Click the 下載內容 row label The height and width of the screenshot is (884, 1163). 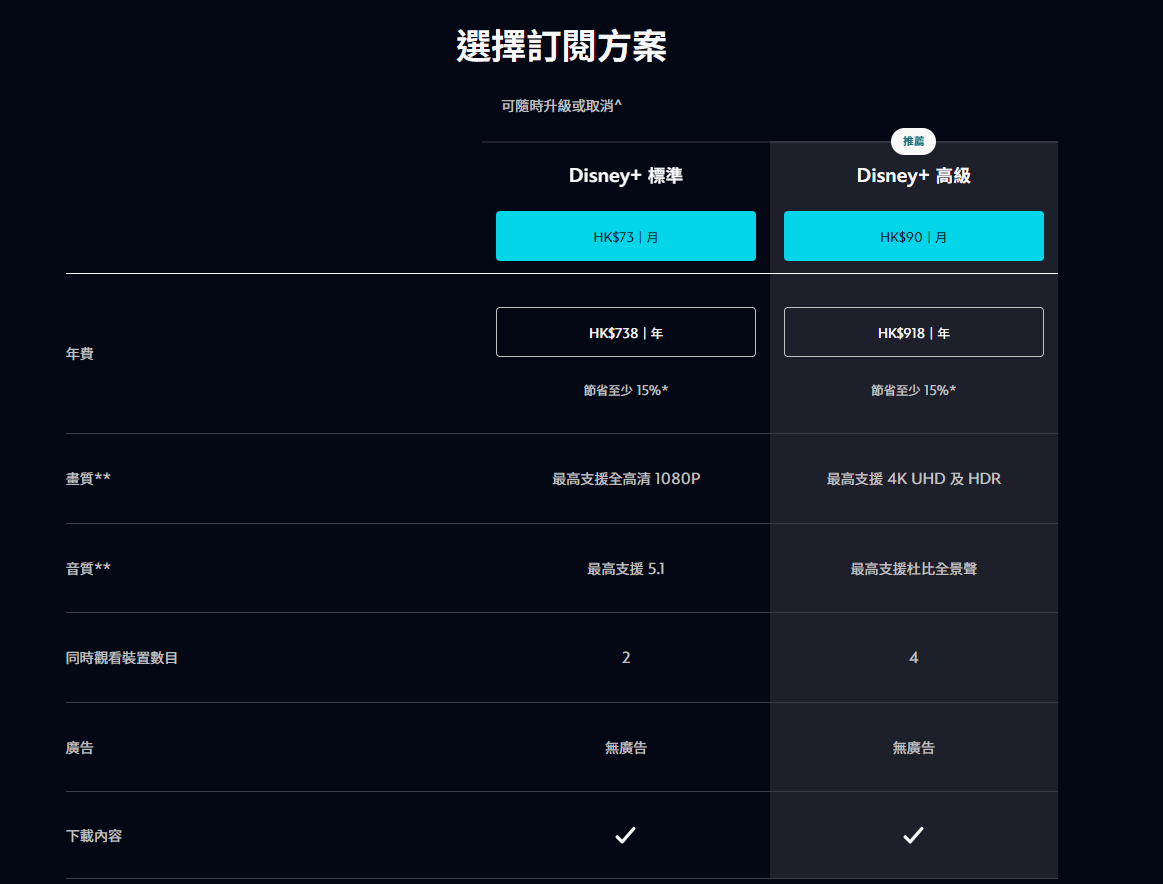coord(94,836)
